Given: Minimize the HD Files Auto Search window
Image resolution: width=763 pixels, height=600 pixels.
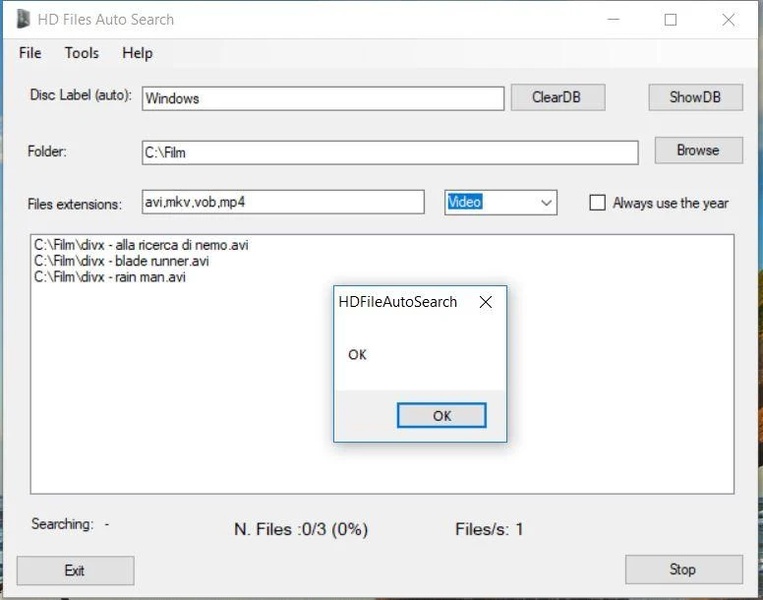Looking at the screenshot, I should tap(614, 19).
